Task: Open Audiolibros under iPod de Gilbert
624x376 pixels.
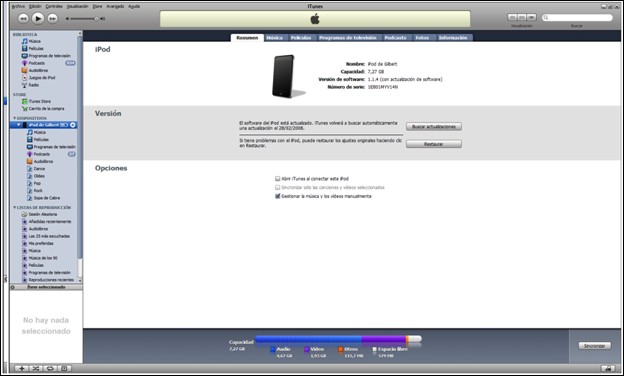Action: 40,161
